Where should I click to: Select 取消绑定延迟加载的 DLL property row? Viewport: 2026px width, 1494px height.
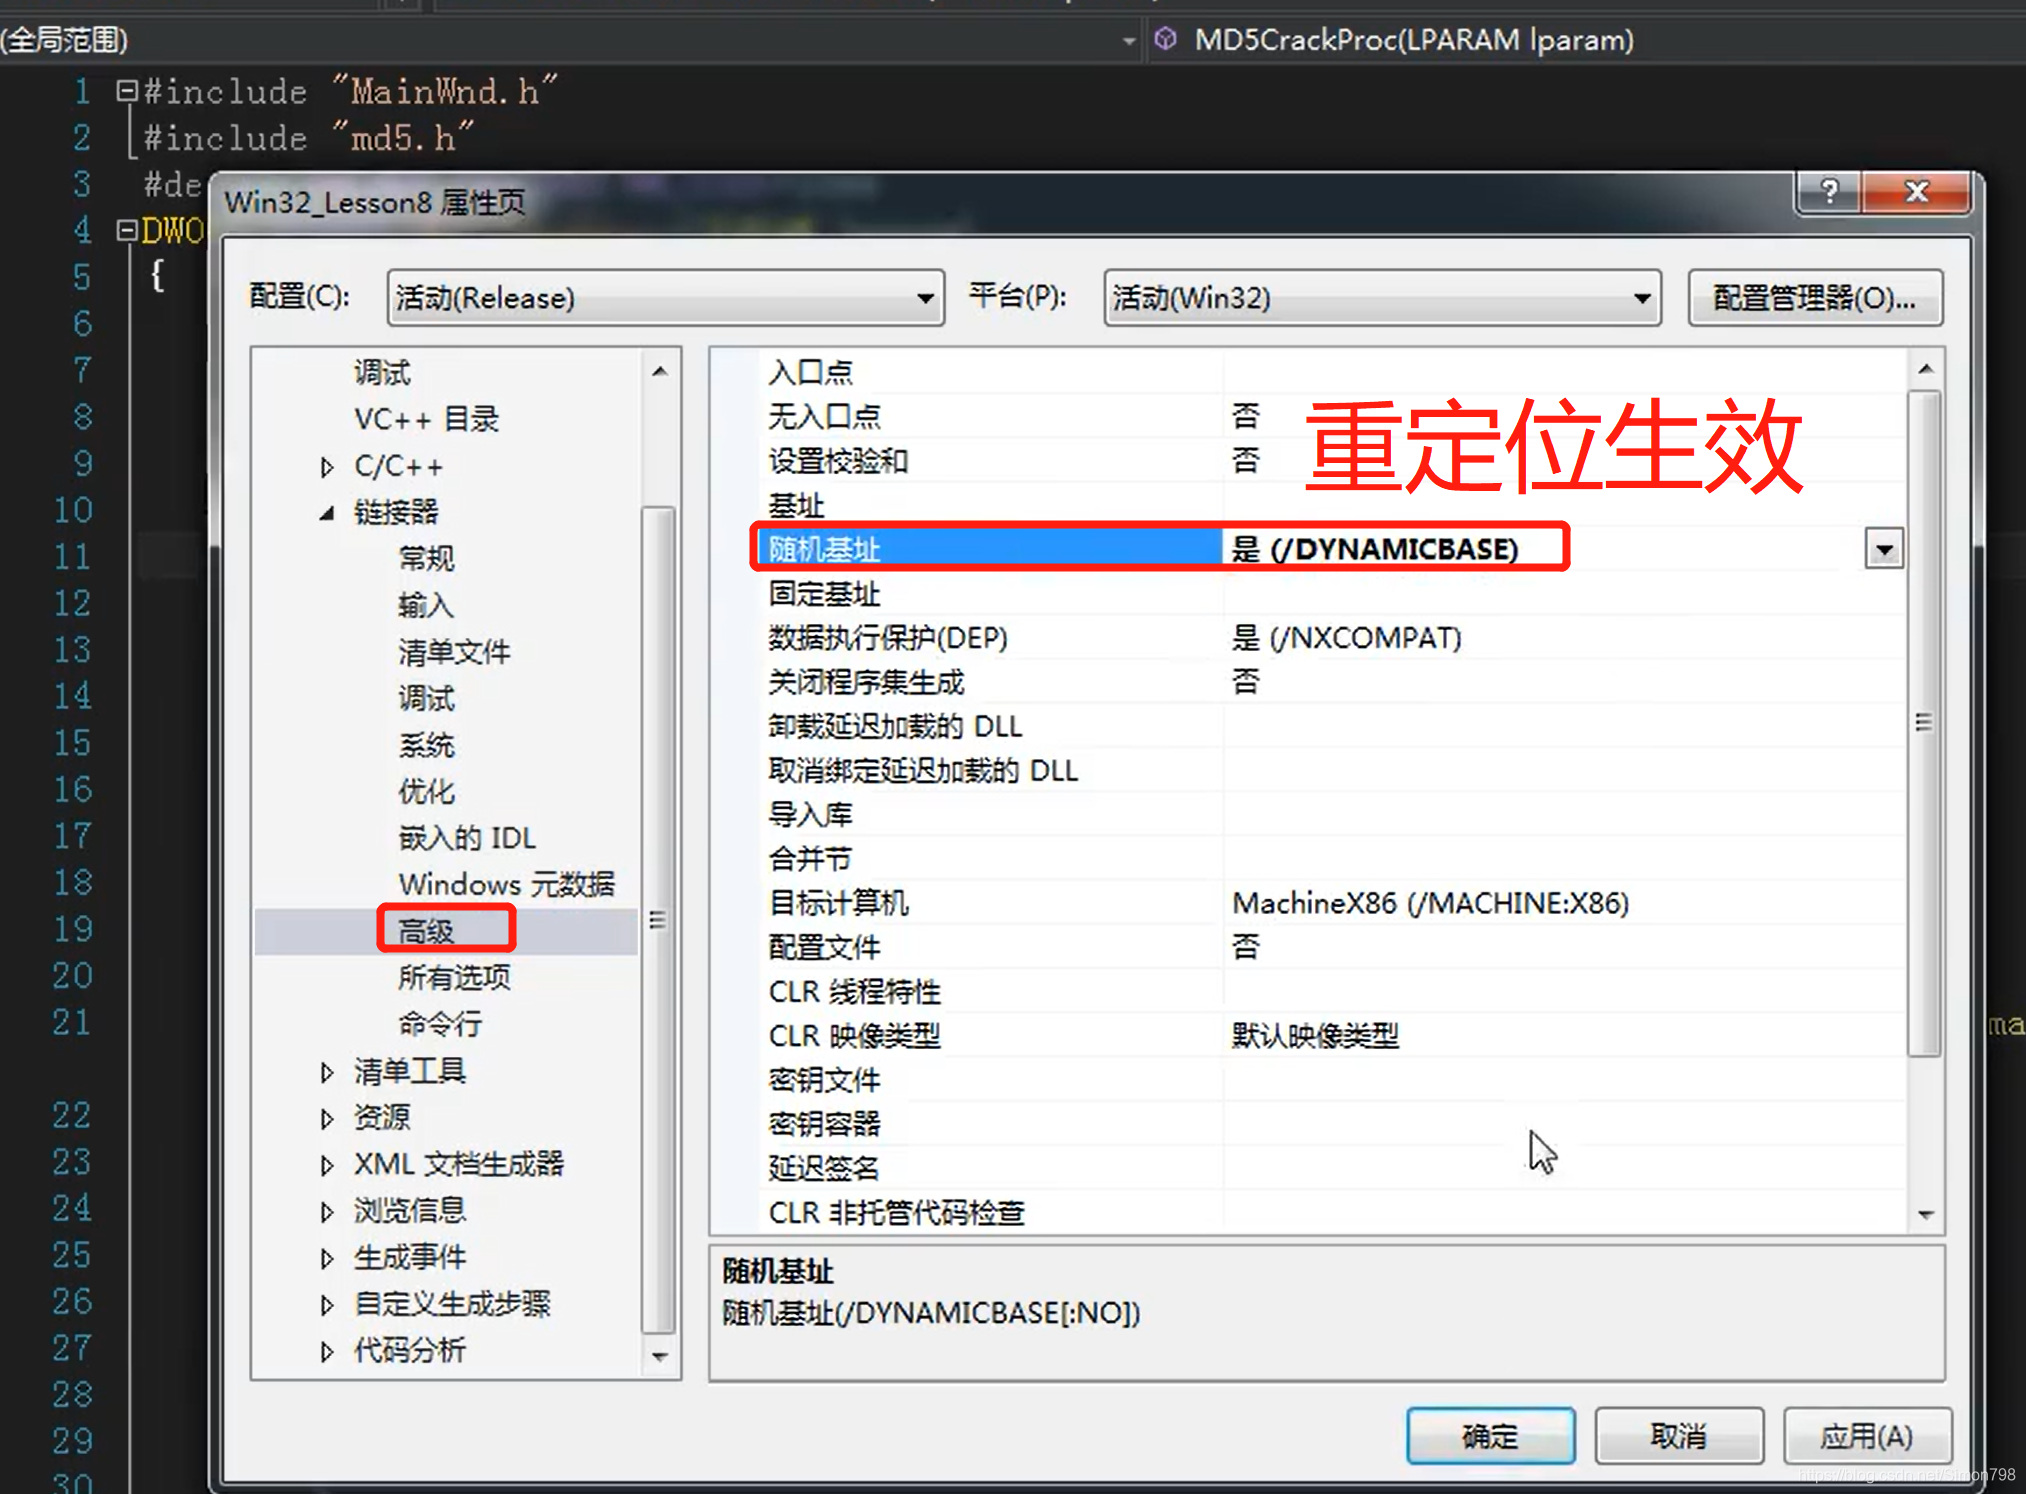tap(1331, 771)
